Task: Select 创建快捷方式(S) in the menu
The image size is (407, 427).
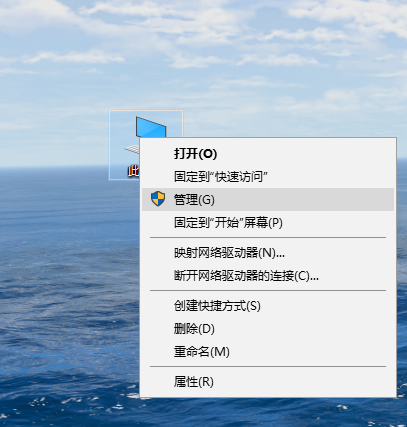Action: point(268,306)
